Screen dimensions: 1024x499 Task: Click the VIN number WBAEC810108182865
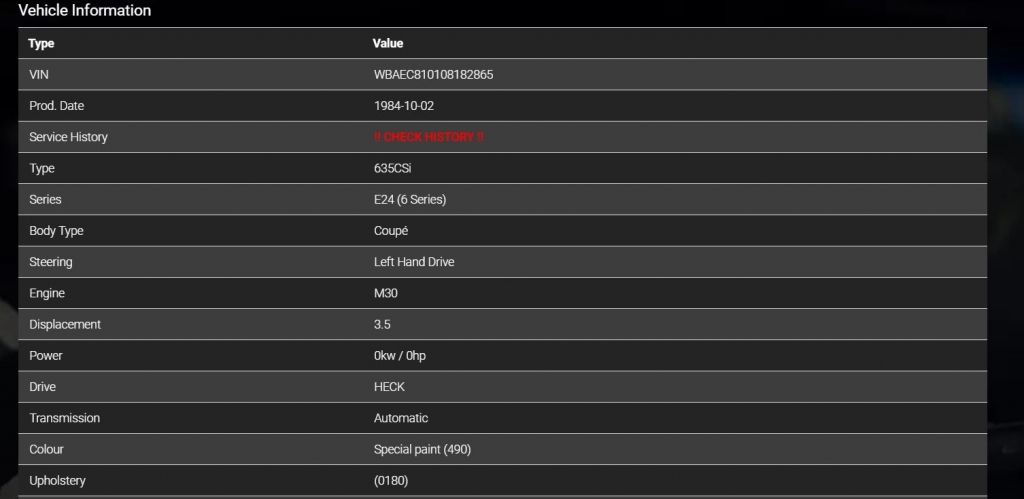(433, 75)
